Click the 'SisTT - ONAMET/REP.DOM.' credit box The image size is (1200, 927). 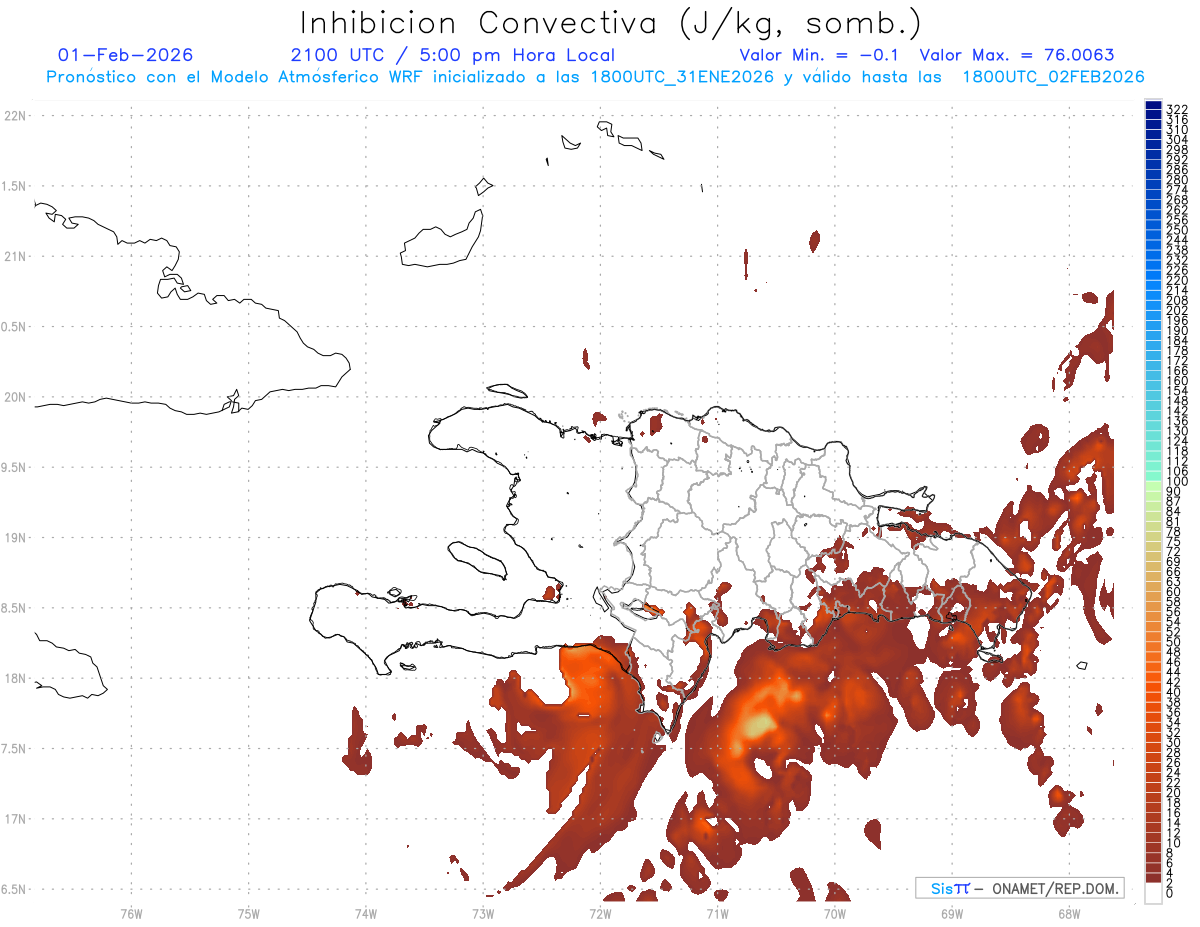(x=1019, y=888)
